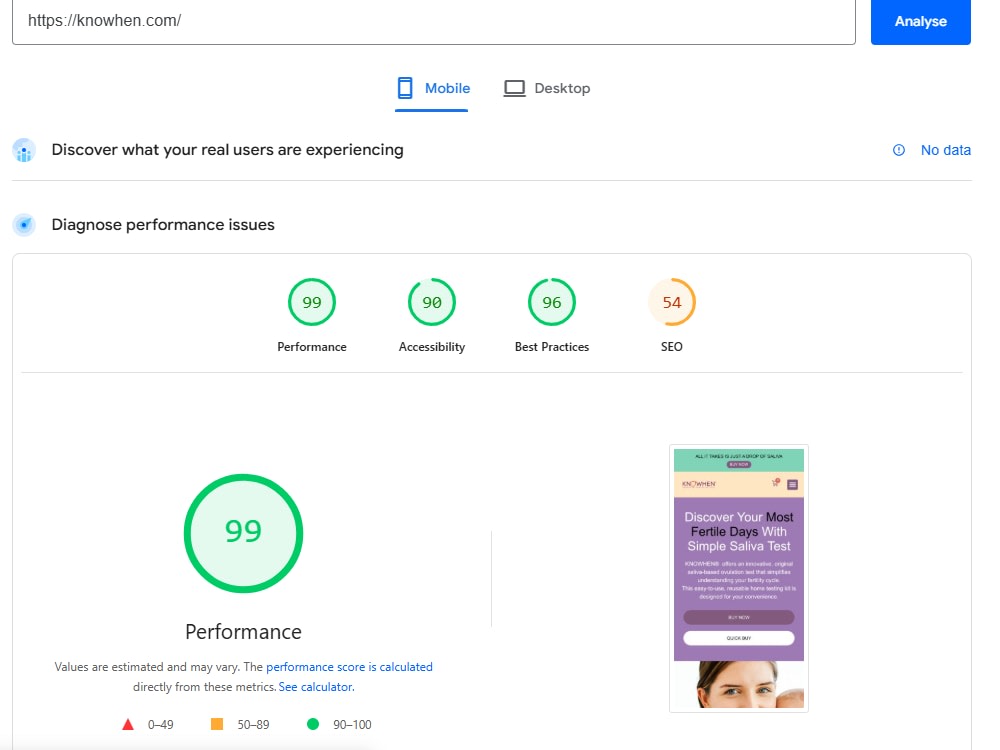Click the No data link
The width and height of the screenshot is (1000, 750).
click(x=945, y=150)
